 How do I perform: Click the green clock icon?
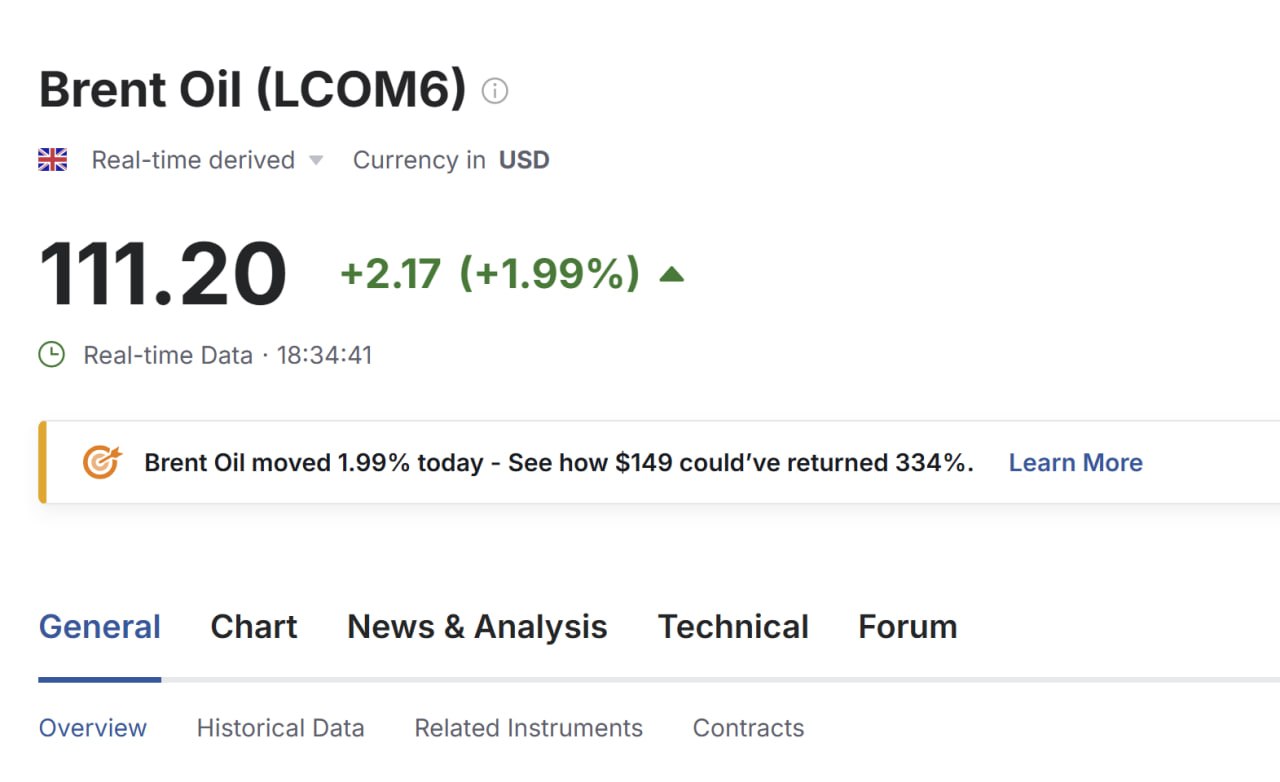click(x=51, y=354)
